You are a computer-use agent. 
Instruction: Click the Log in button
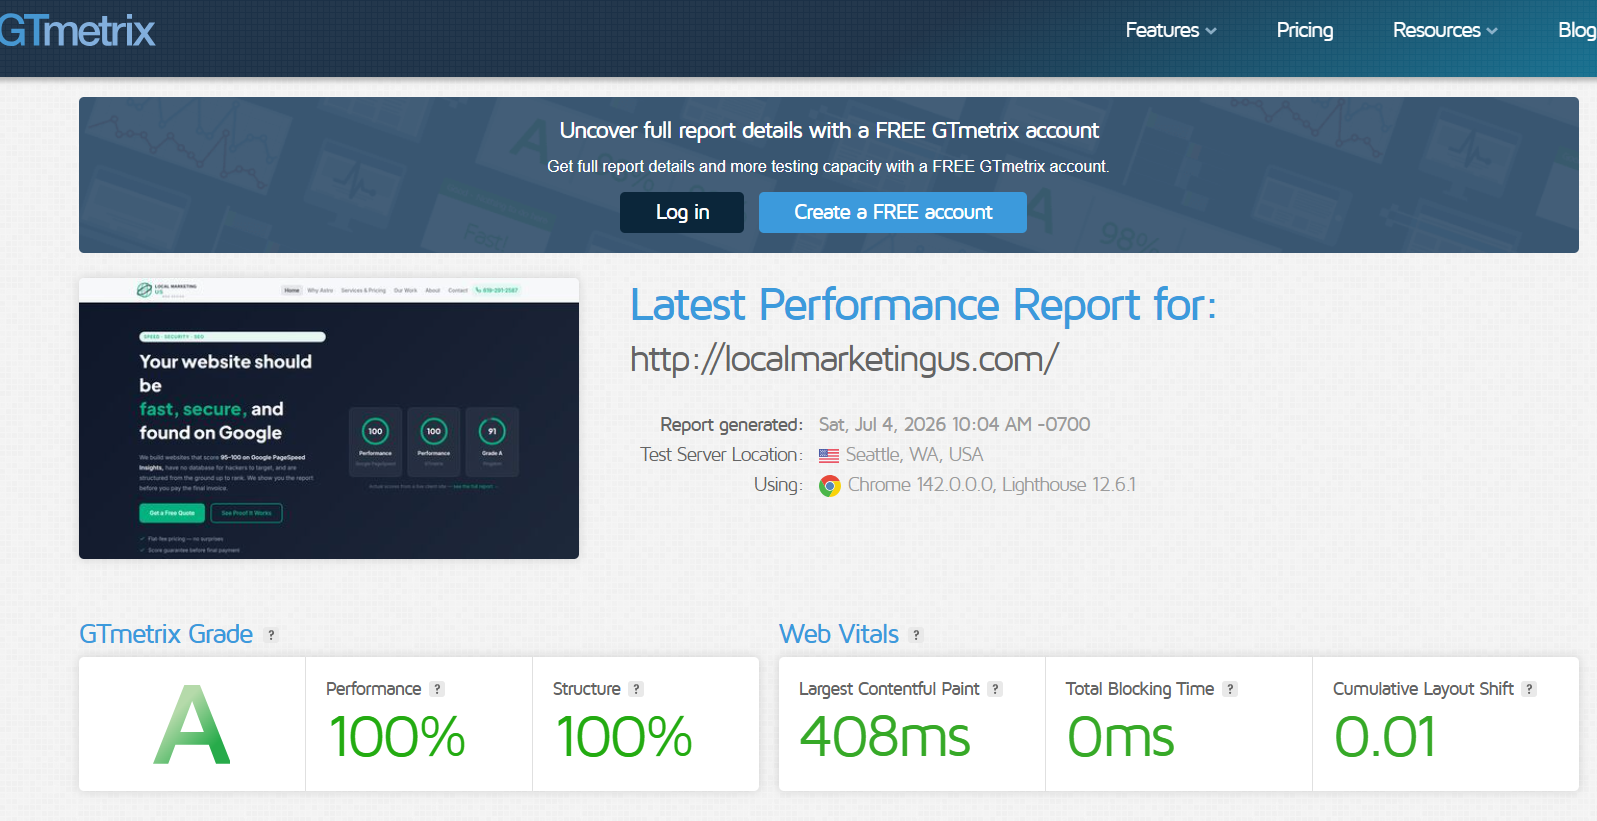(682, 212)
